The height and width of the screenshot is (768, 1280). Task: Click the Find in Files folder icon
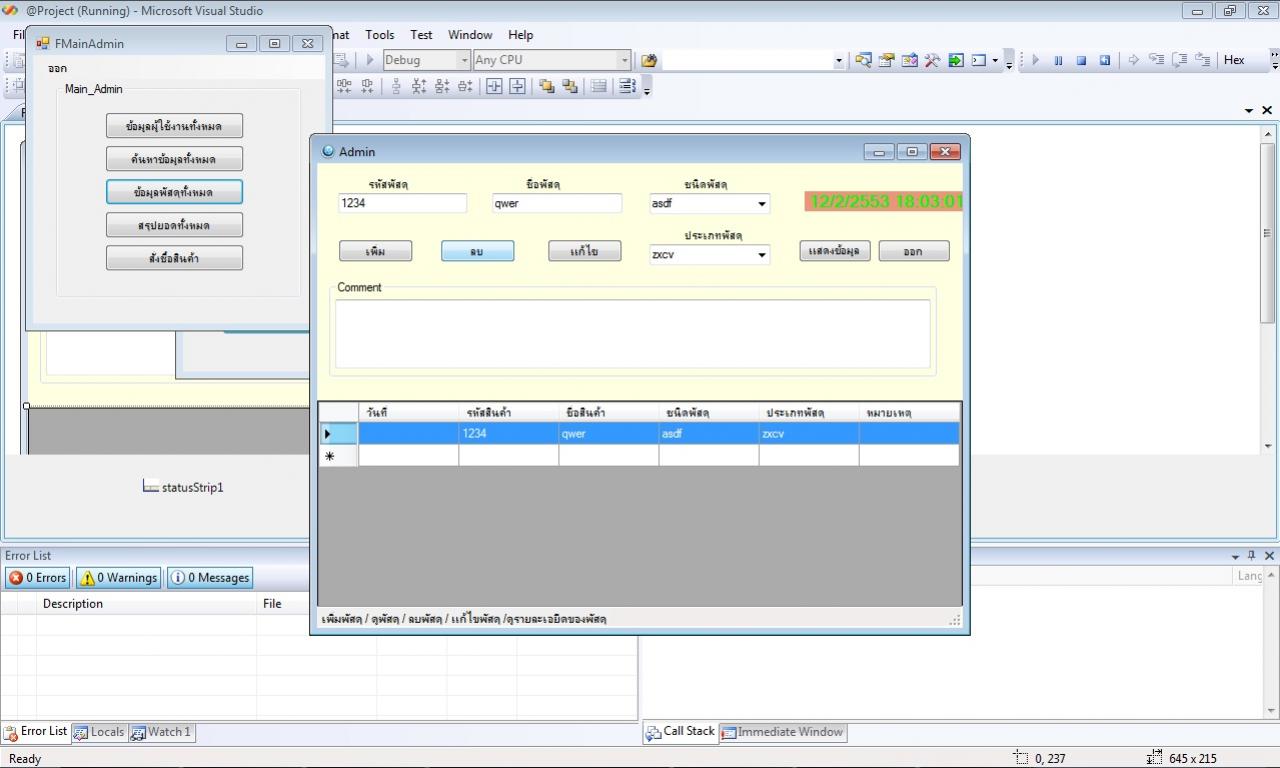click(x=649, y=60)
